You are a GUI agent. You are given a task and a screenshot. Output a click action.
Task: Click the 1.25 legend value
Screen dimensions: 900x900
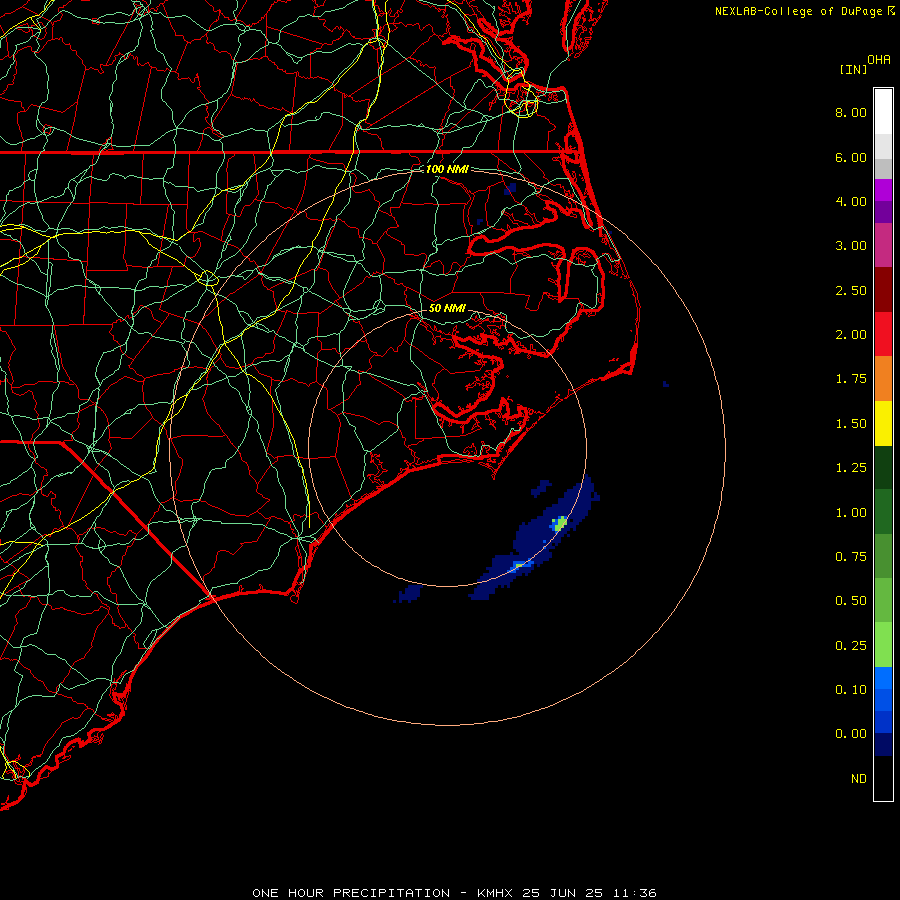point(851,468)
